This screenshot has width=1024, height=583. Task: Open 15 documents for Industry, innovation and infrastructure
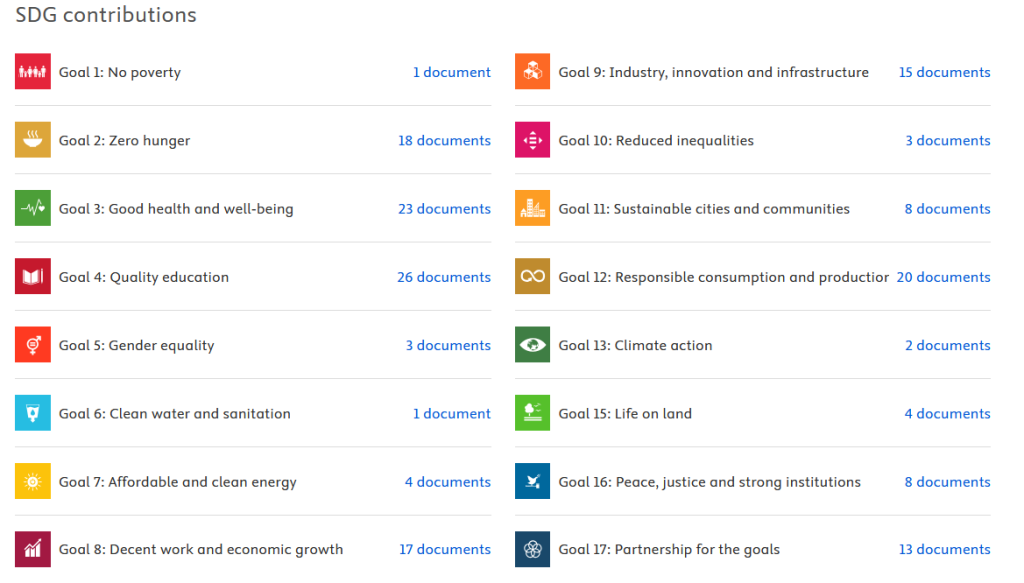(944, 72)
